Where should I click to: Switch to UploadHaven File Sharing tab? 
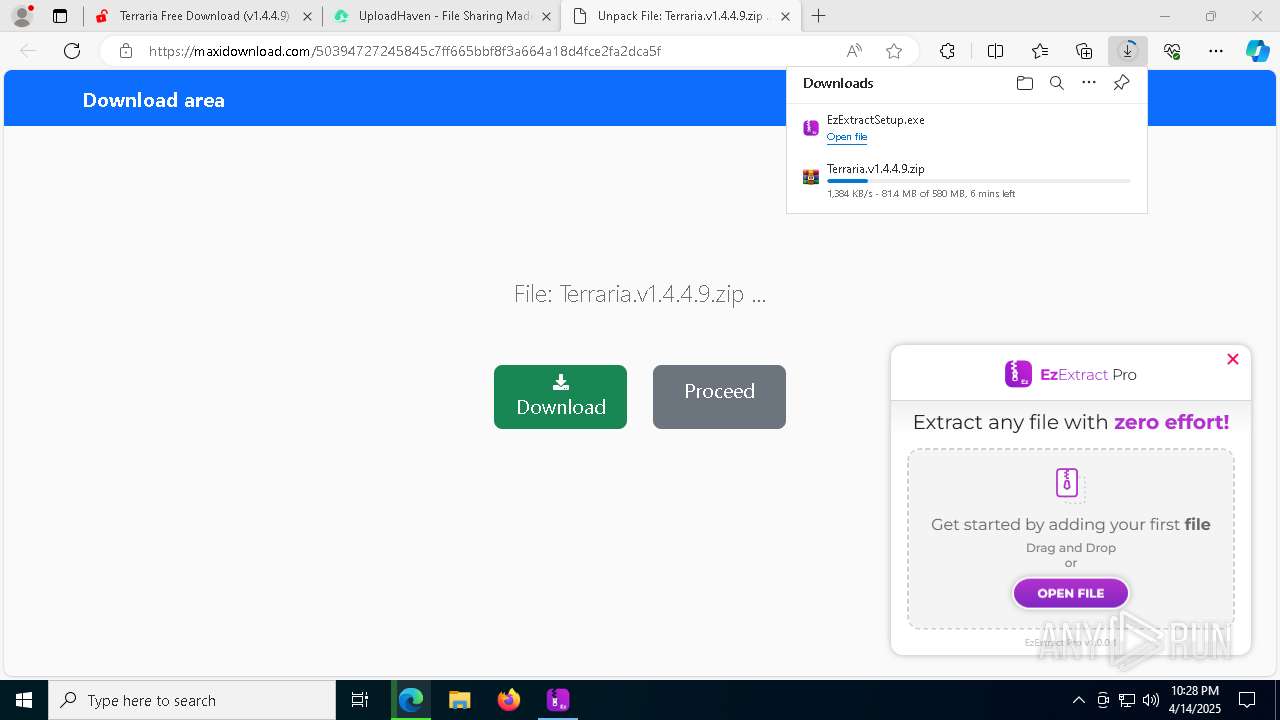point(444,16)
